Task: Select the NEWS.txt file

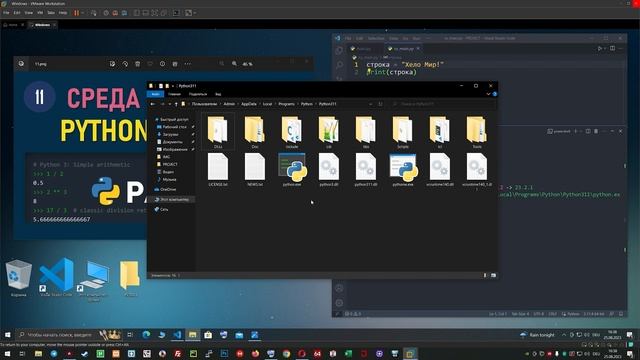Action: pyautogui.click(x=255, y=170)
